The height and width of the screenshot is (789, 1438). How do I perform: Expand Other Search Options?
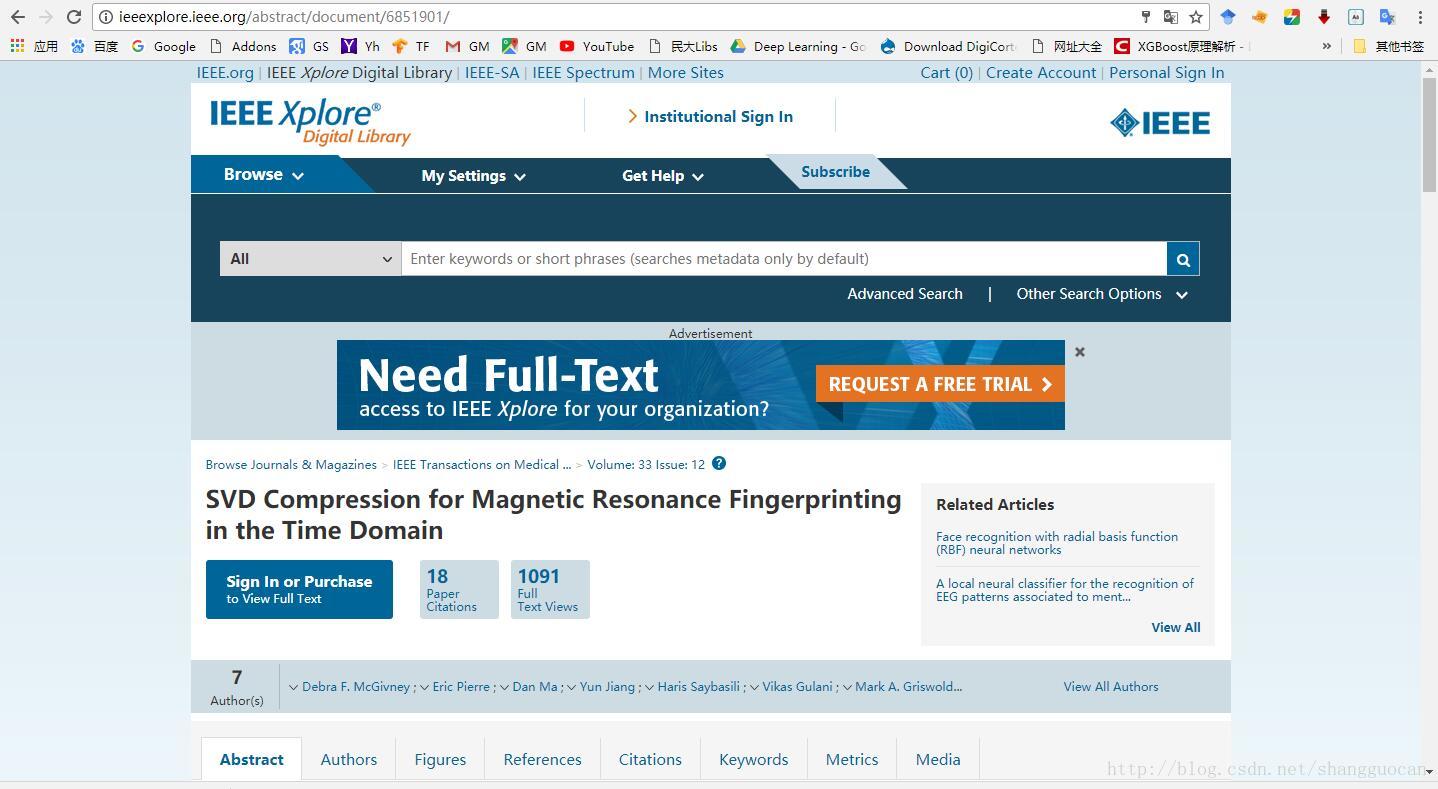[1102, 294]
